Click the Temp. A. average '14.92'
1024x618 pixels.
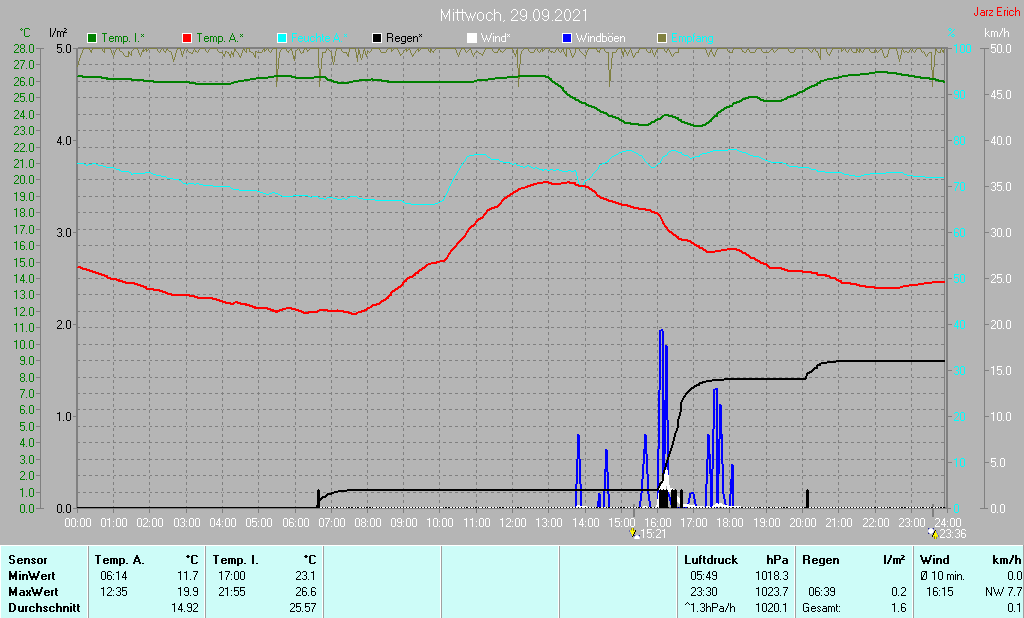184,608
